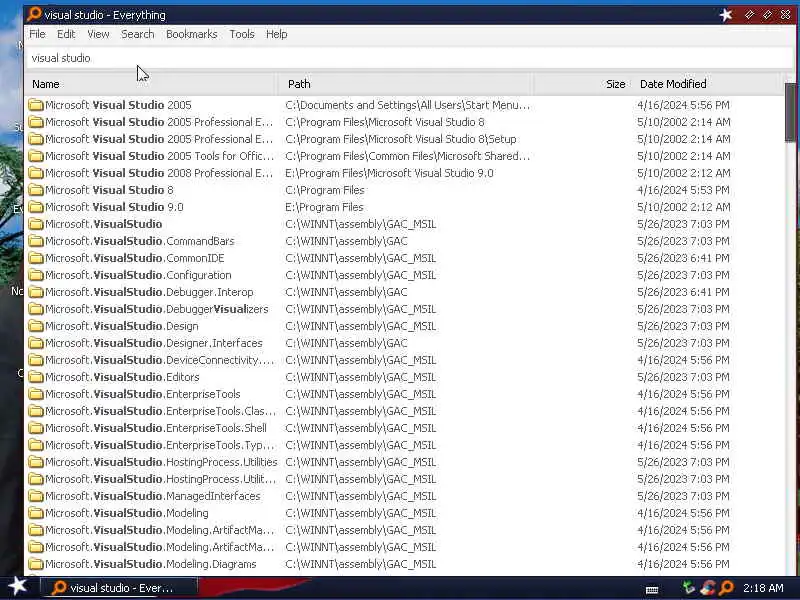Image resolution: width=800 pixels, height=600 pixels.
Task: Click date '5/26/2023 6:41 PM' of CommonIDE row
Action: click(x=683, y=258)
